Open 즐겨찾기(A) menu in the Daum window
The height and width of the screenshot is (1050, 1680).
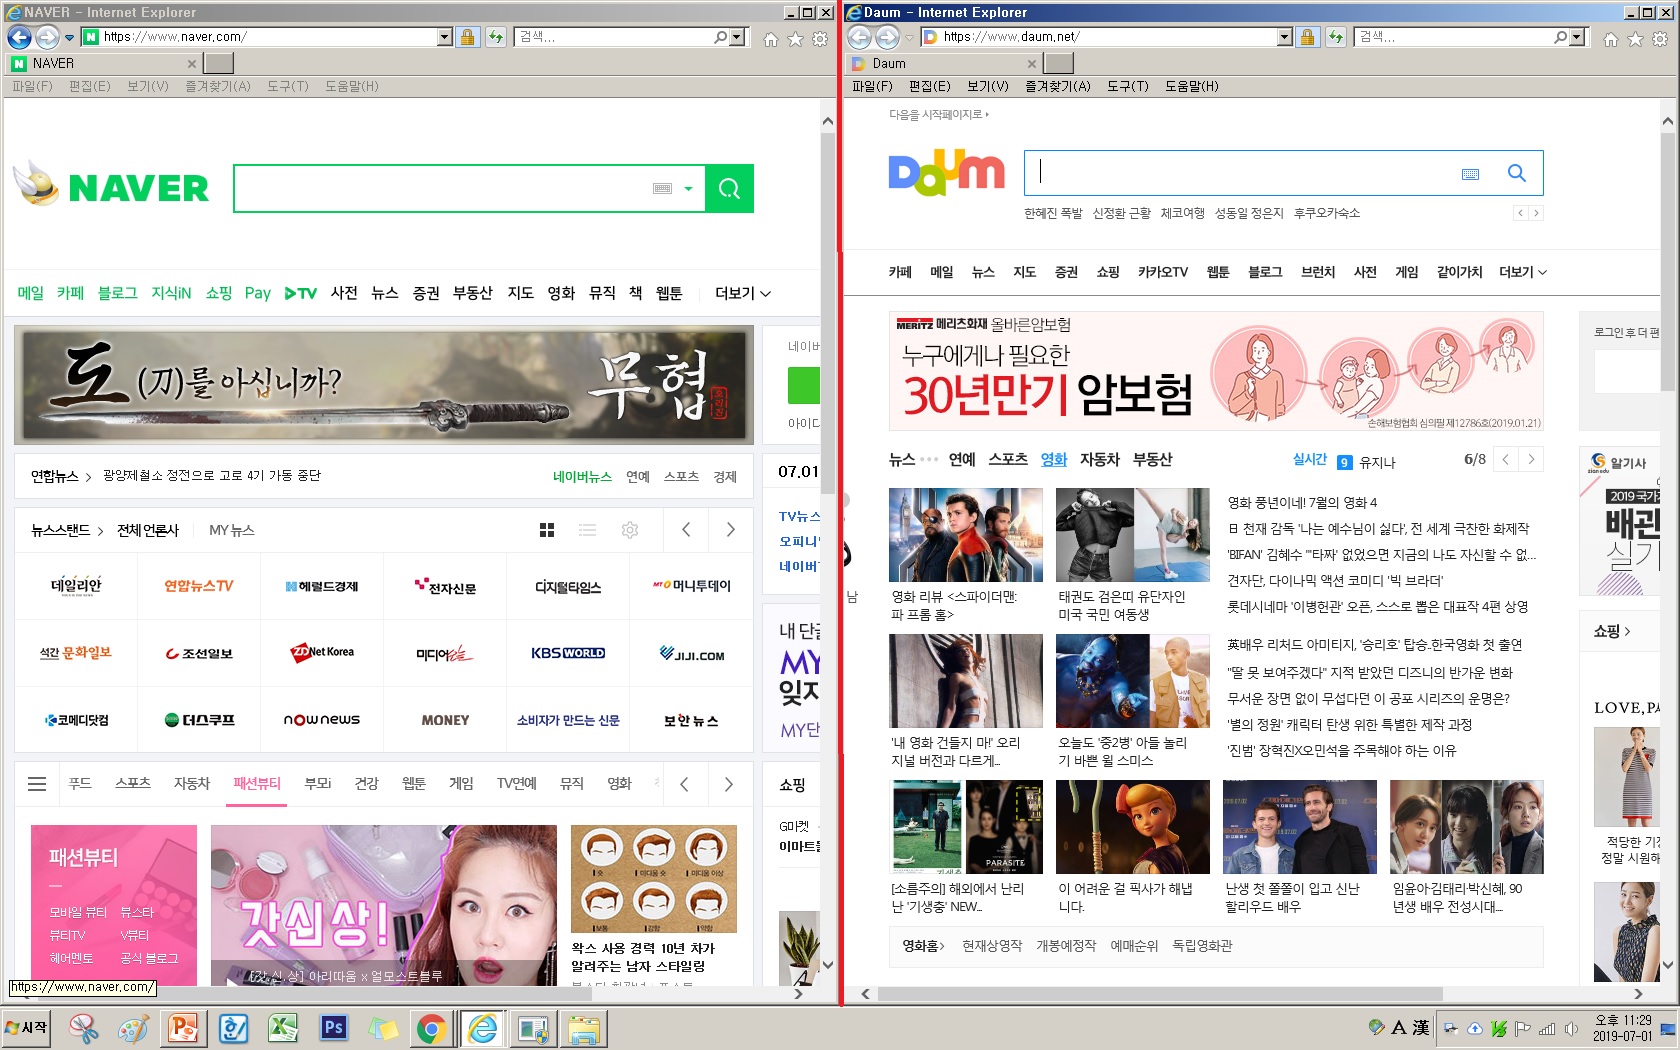[1057, 86]
